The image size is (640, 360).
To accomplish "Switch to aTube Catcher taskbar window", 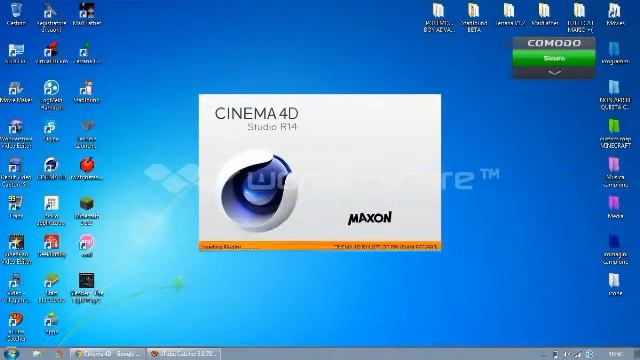I will 184,353.
